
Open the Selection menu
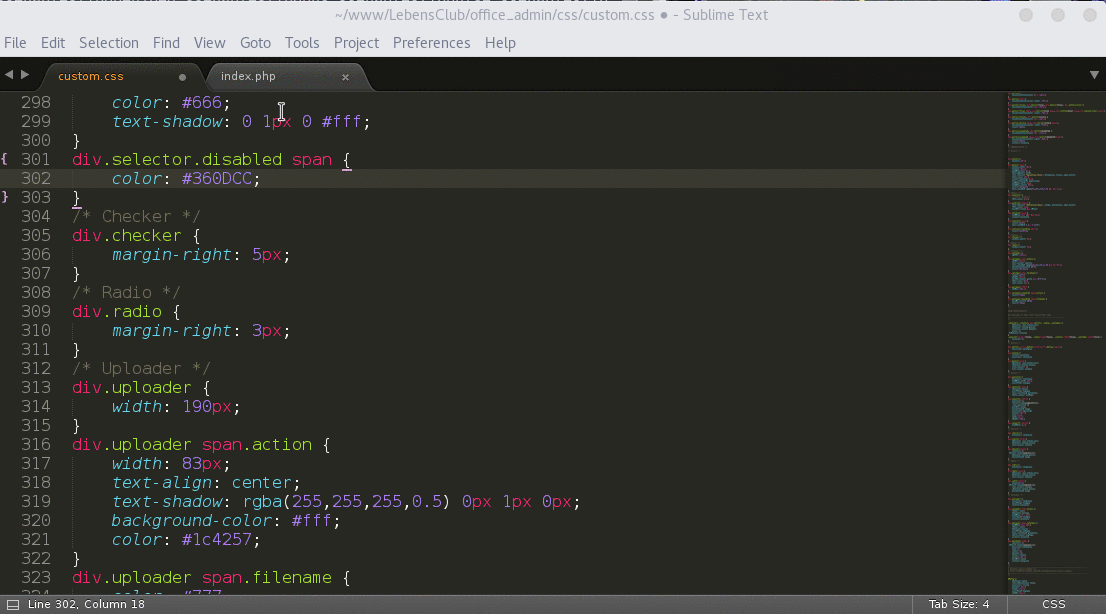(x=108, y=43)
